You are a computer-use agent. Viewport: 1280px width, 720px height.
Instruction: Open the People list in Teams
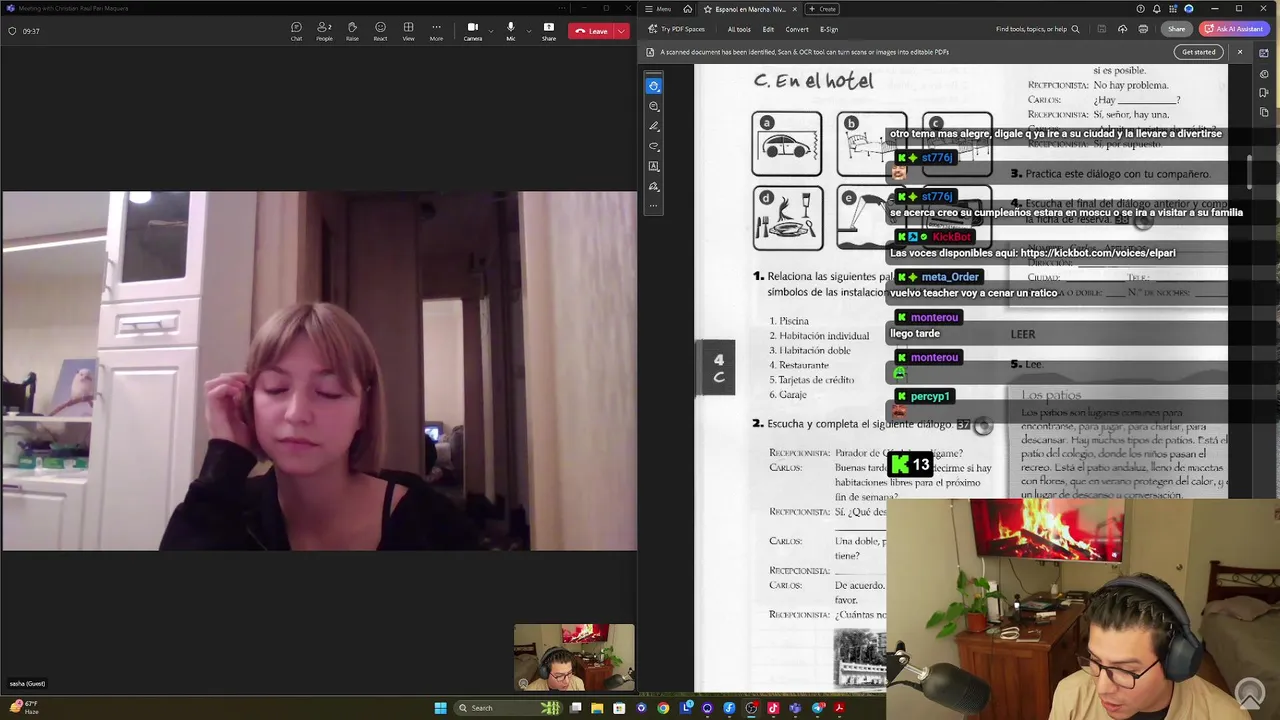pos(324,31)
